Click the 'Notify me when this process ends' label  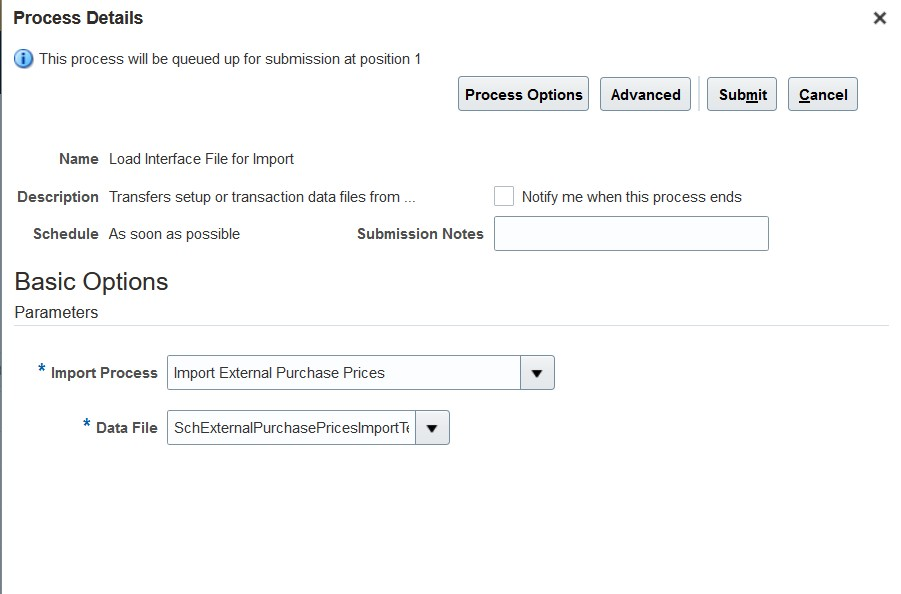coord(632,197)
